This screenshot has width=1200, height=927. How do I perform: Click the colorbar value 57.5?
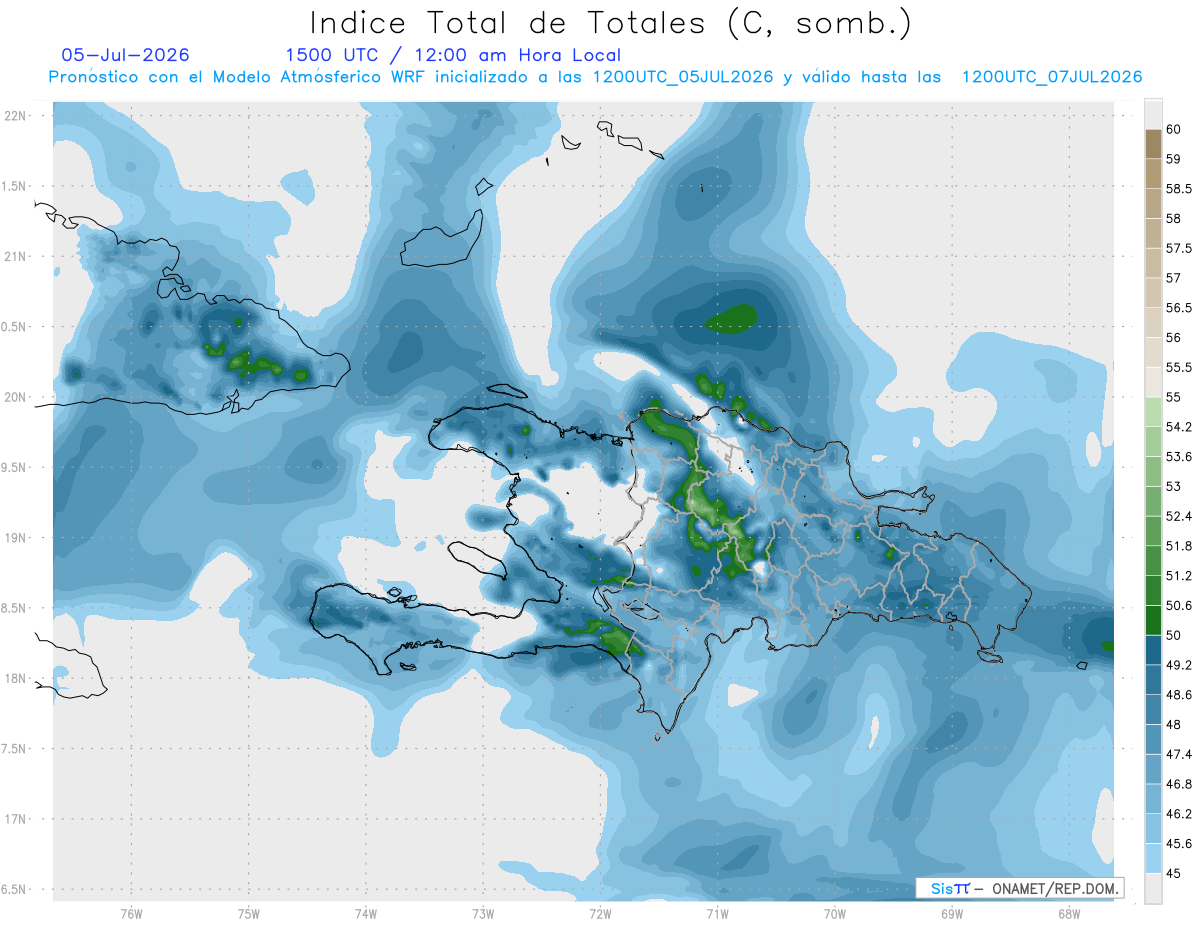(x=1179, y=248)
